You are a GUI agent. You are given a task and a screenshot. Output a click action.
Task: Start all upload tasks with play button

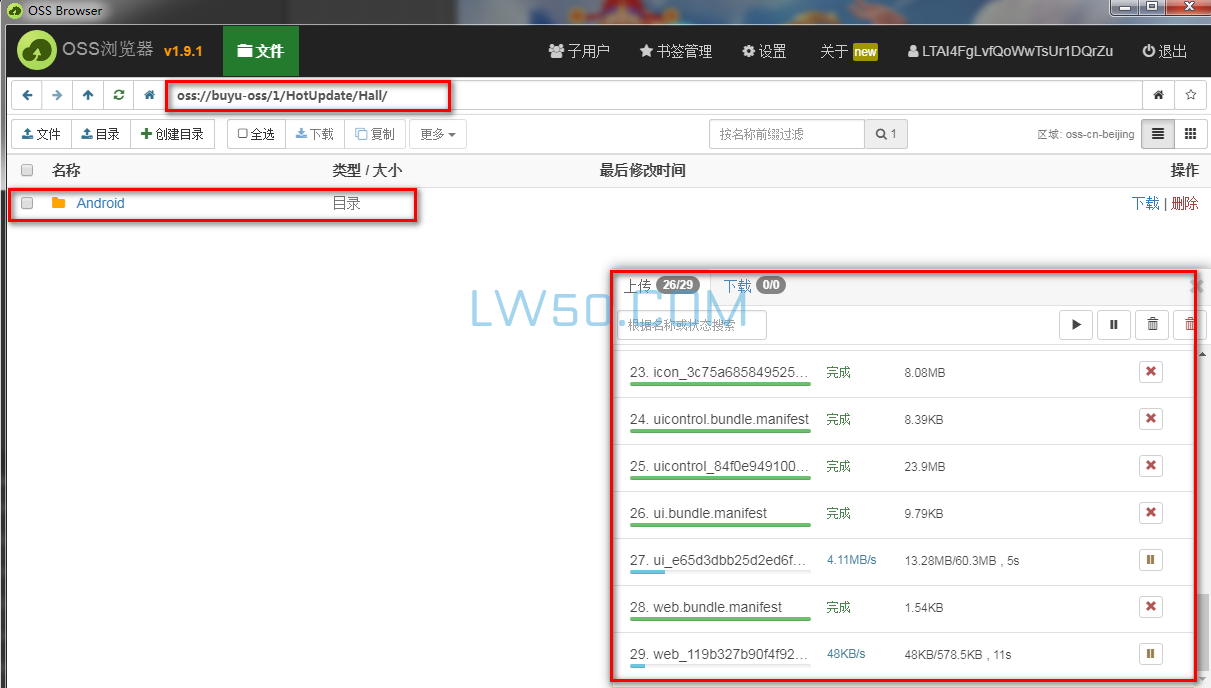point(1076,324)
